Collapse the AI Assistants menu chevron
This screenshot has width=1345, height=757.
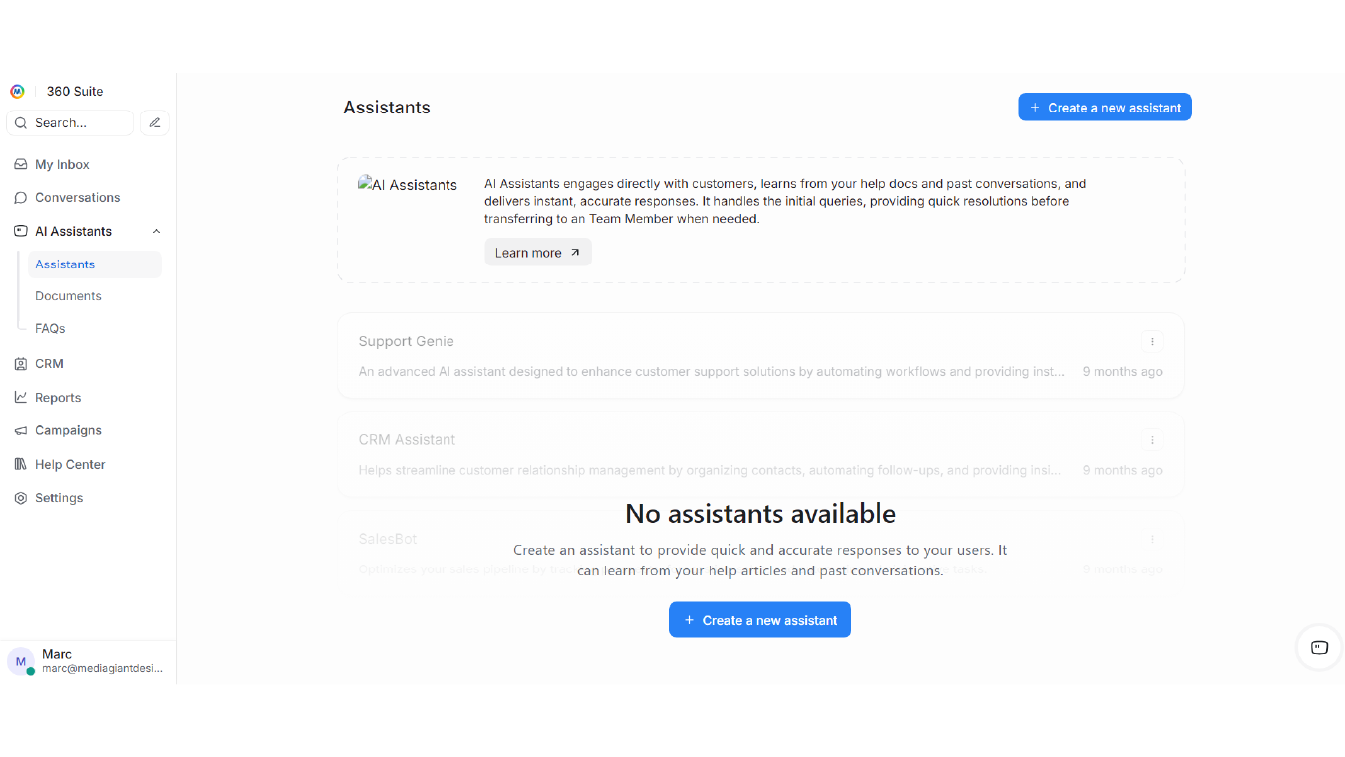(156, 231)
